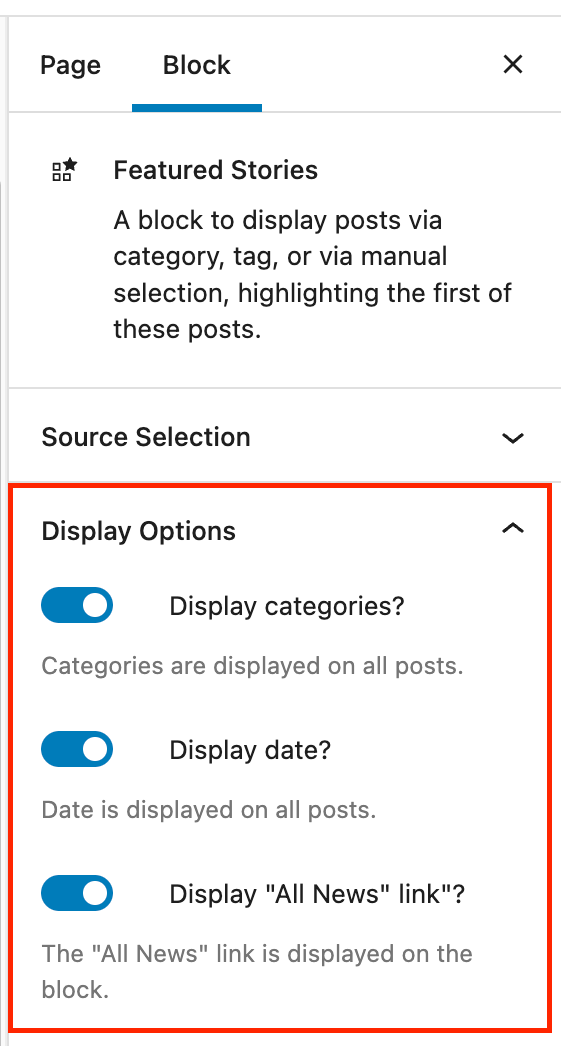Expand Source Selection using its chevron arrow
The image size is (561, 1046).
(512, 438)
